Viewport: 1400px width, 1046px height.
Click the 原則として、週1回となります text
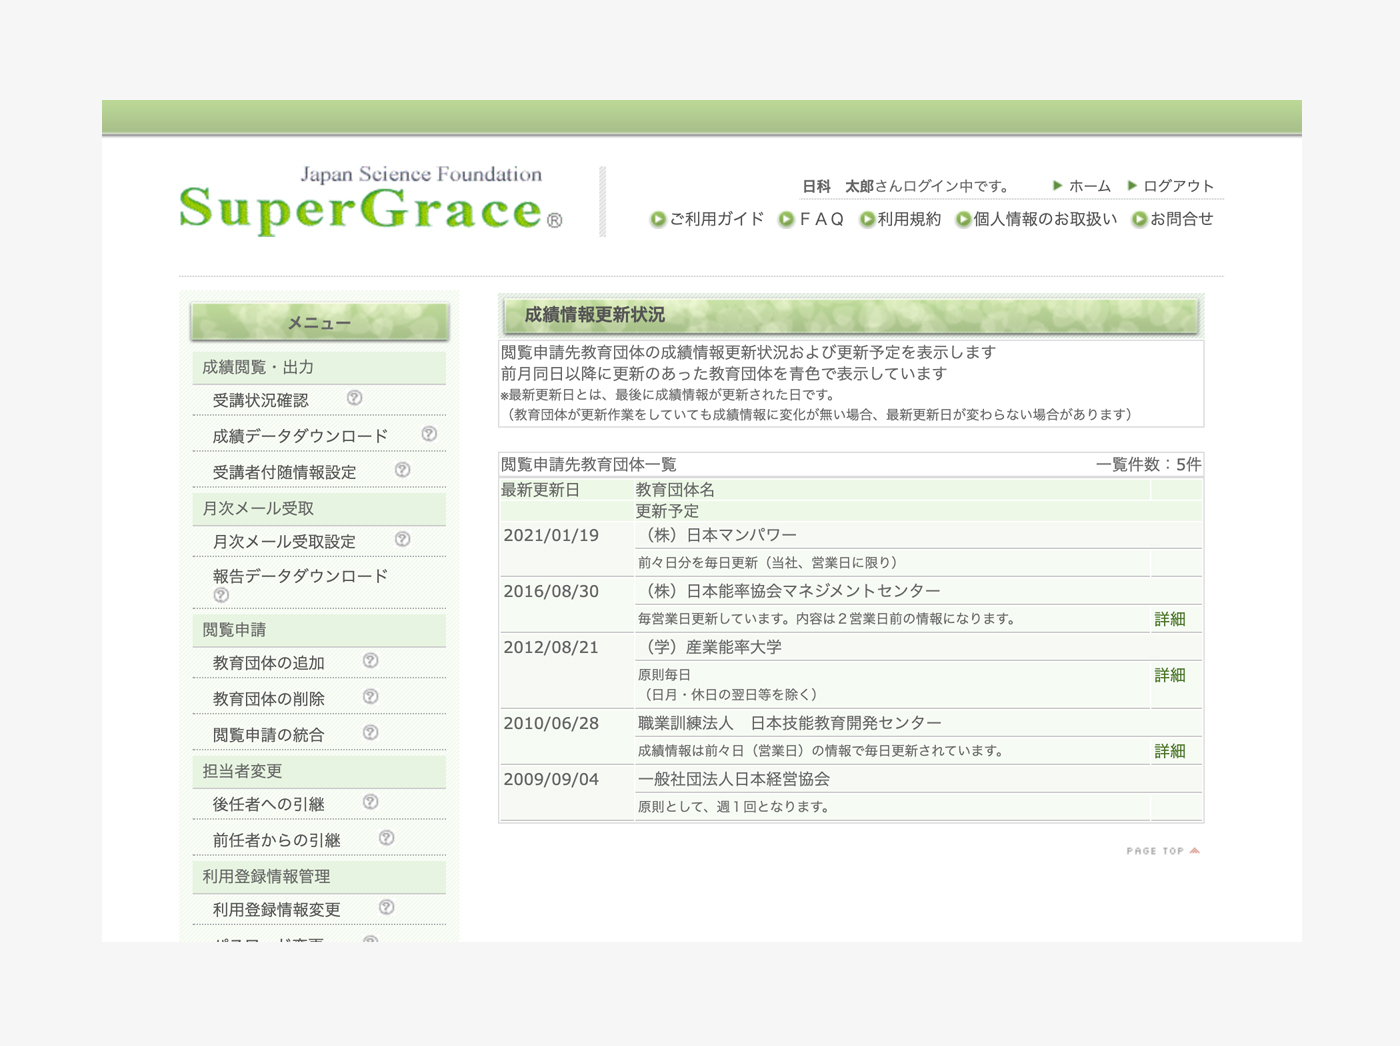[733, 807]
